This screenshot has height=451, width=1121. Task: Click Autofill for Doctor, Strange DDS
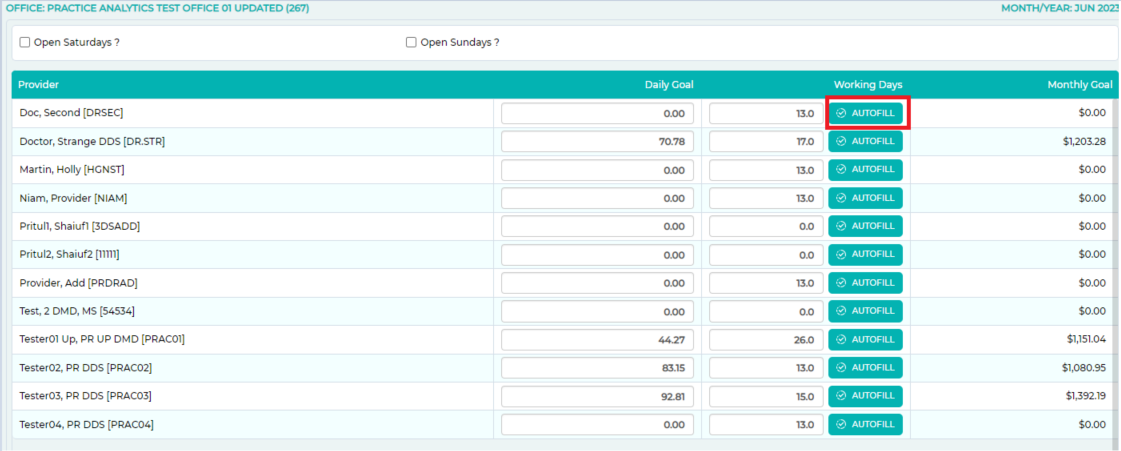[866, 141]
